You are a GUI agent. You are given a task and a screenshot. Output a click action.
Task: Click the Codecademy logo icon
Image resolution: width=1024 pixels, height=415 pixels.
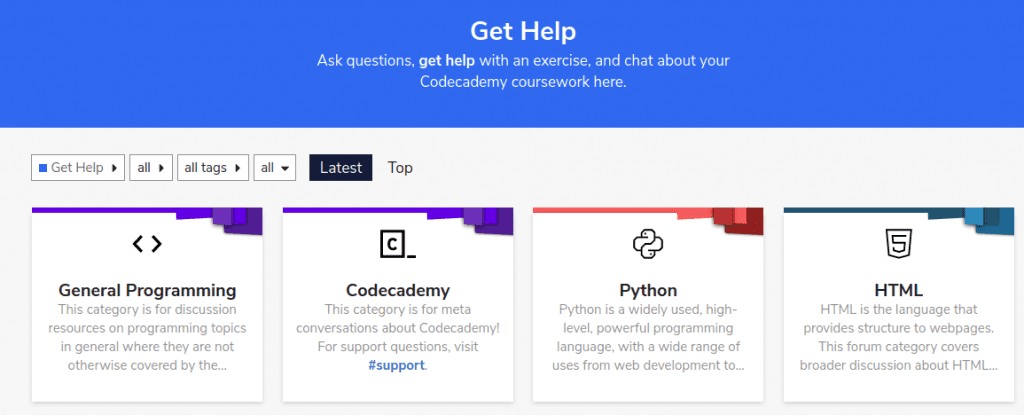coord(398,244)
